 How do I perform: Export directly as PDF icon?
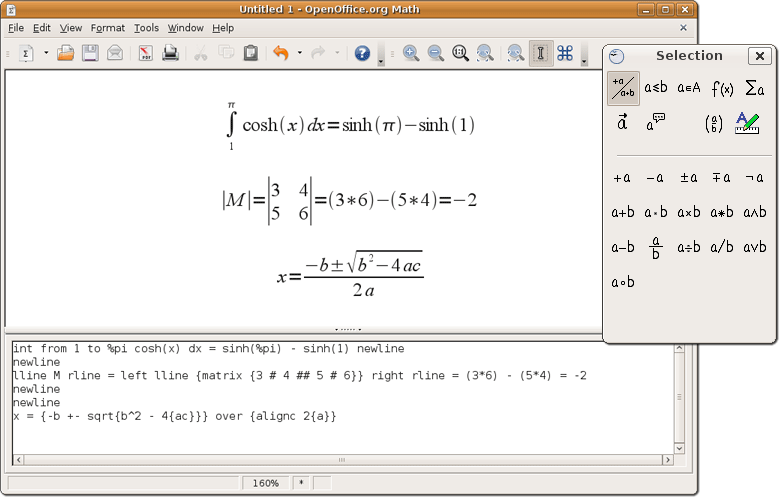point(146,53)
